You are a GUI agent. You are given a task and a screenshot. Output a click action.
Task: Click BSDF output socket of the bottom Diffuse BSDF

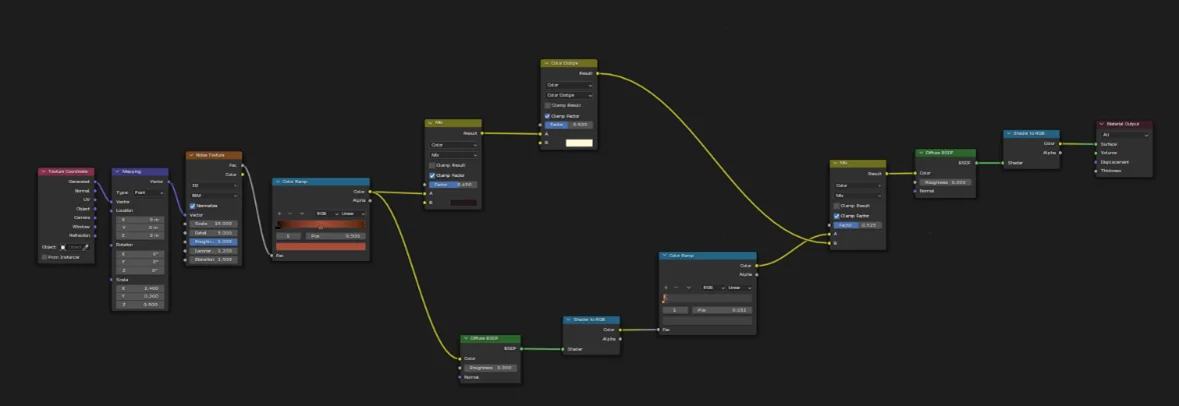[522, 349]
